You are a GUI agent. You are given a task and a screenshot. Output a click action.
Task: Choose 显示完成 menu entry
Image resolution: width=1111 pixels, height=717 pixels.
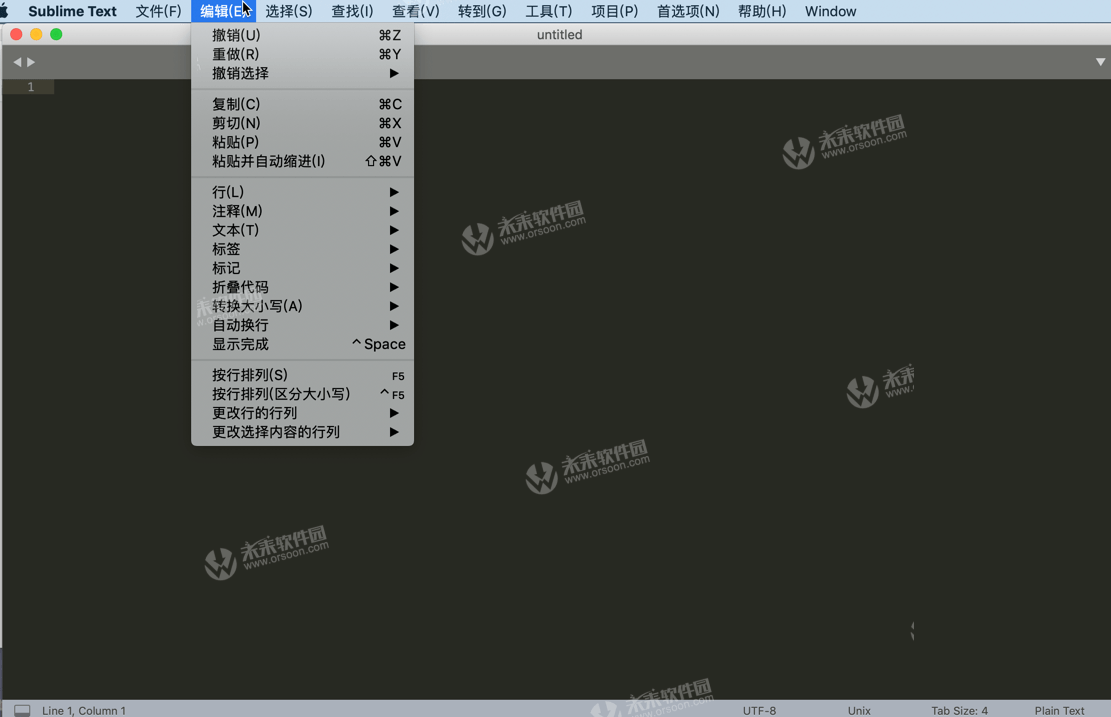coord(303,344)
